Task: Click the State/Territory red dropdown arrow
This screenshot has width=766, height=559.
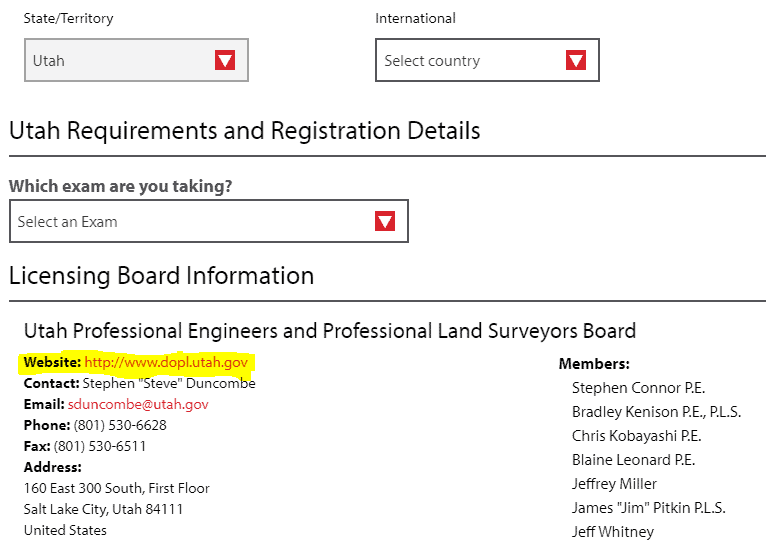Action: tap(225, 60)
